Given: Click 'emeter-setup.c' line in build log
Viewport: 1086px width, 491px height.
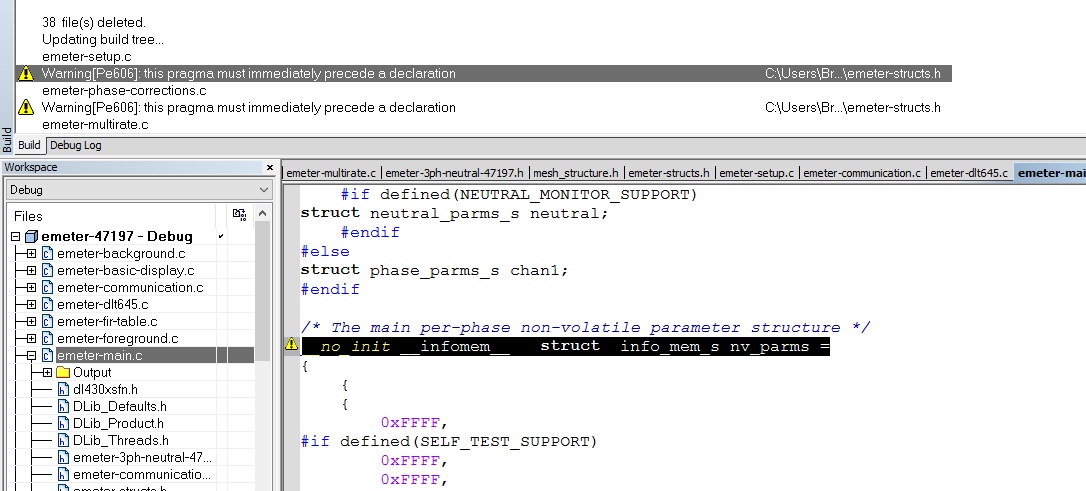Looking at the screenshot, I should [x=87, y=57].
